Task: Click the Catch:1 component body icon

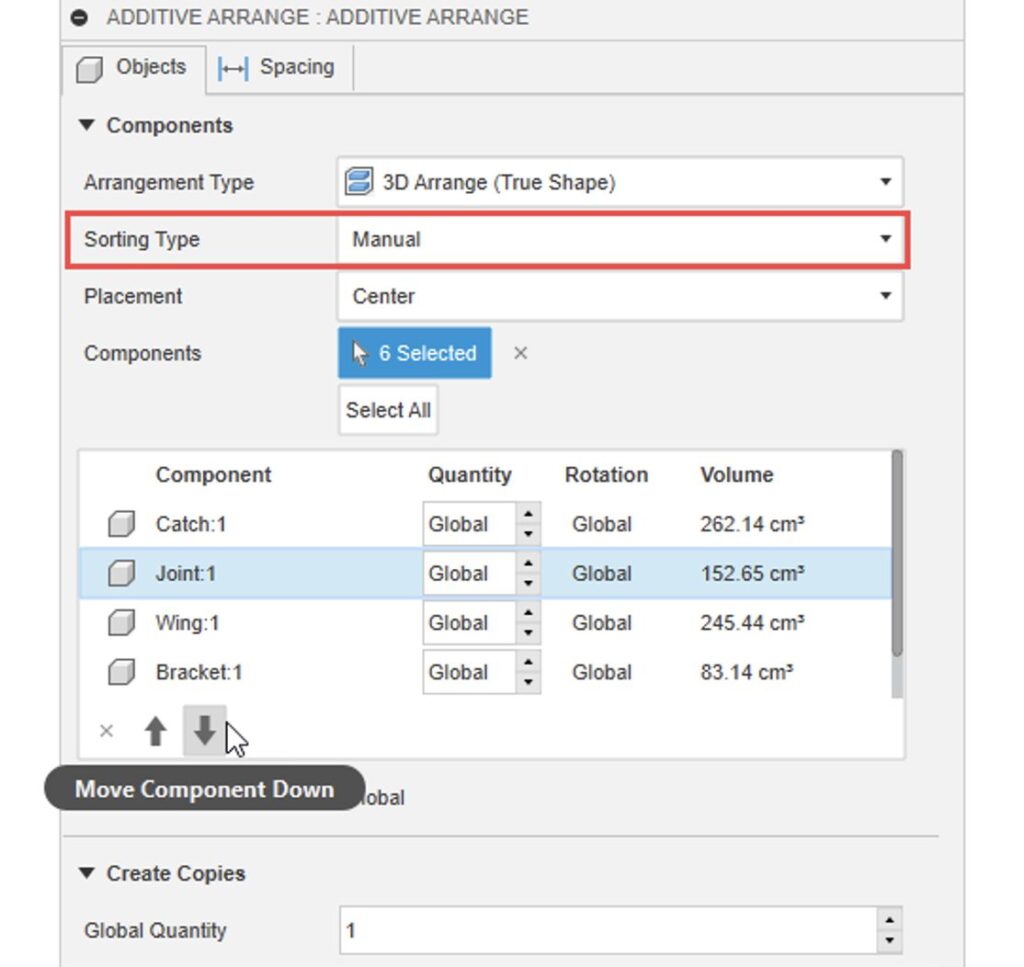Action: pos(121,524)
